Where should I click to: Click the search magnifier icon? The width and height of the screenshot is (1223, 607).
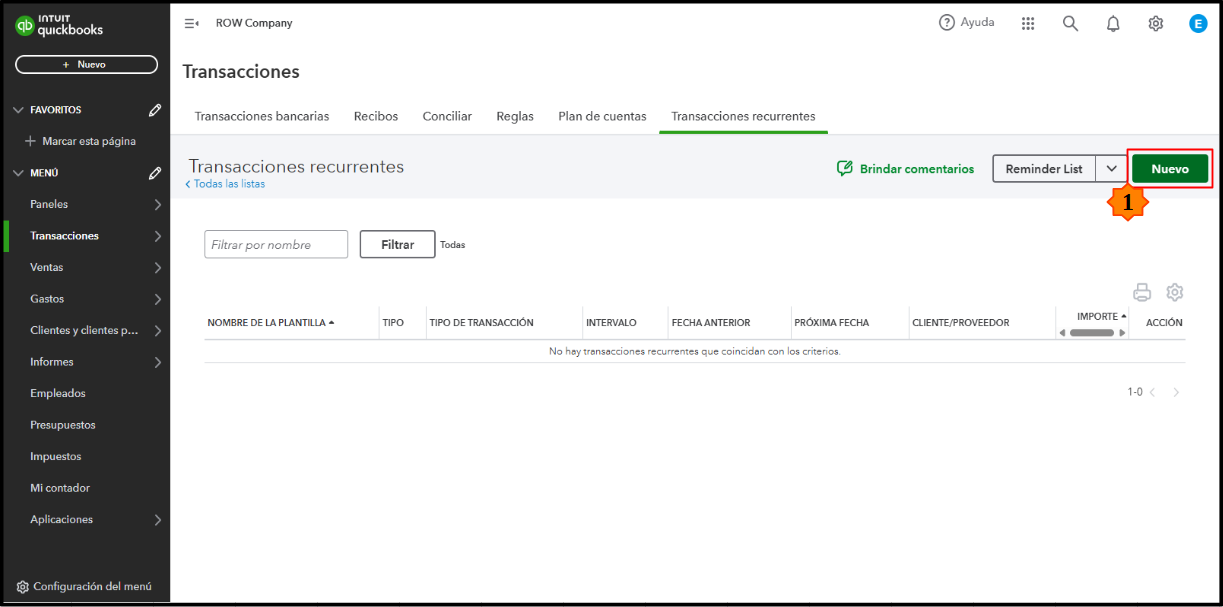tap(1070, 23)
